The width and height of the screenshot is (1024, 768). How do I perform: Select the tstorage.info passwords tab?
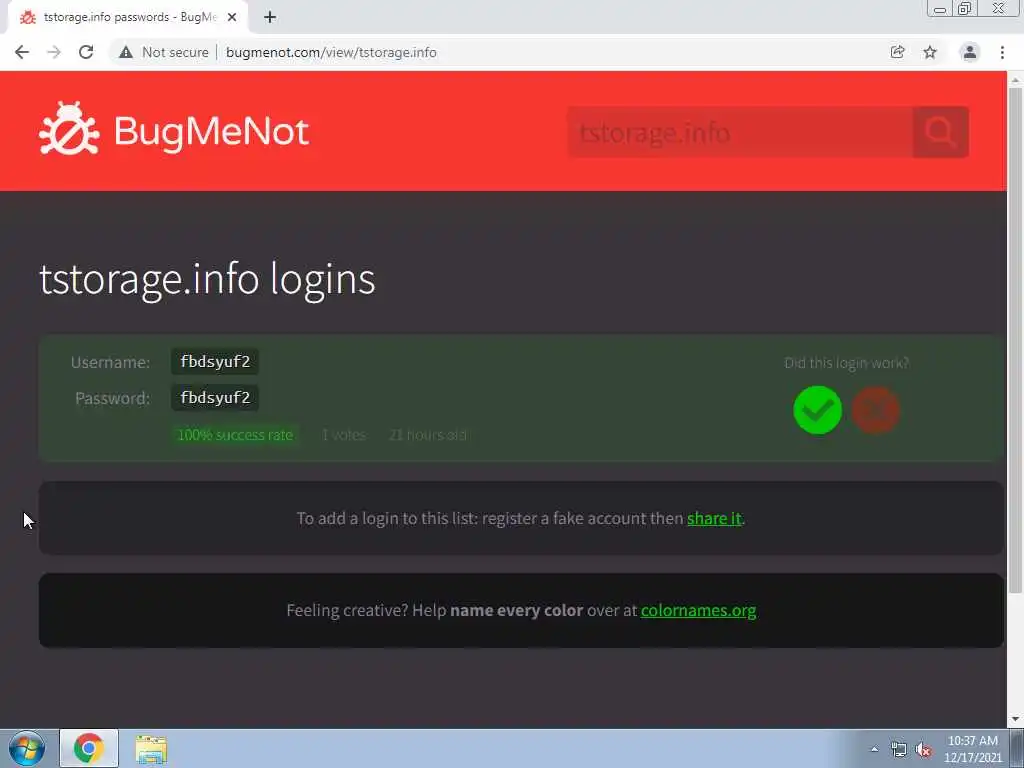point(127,18)
